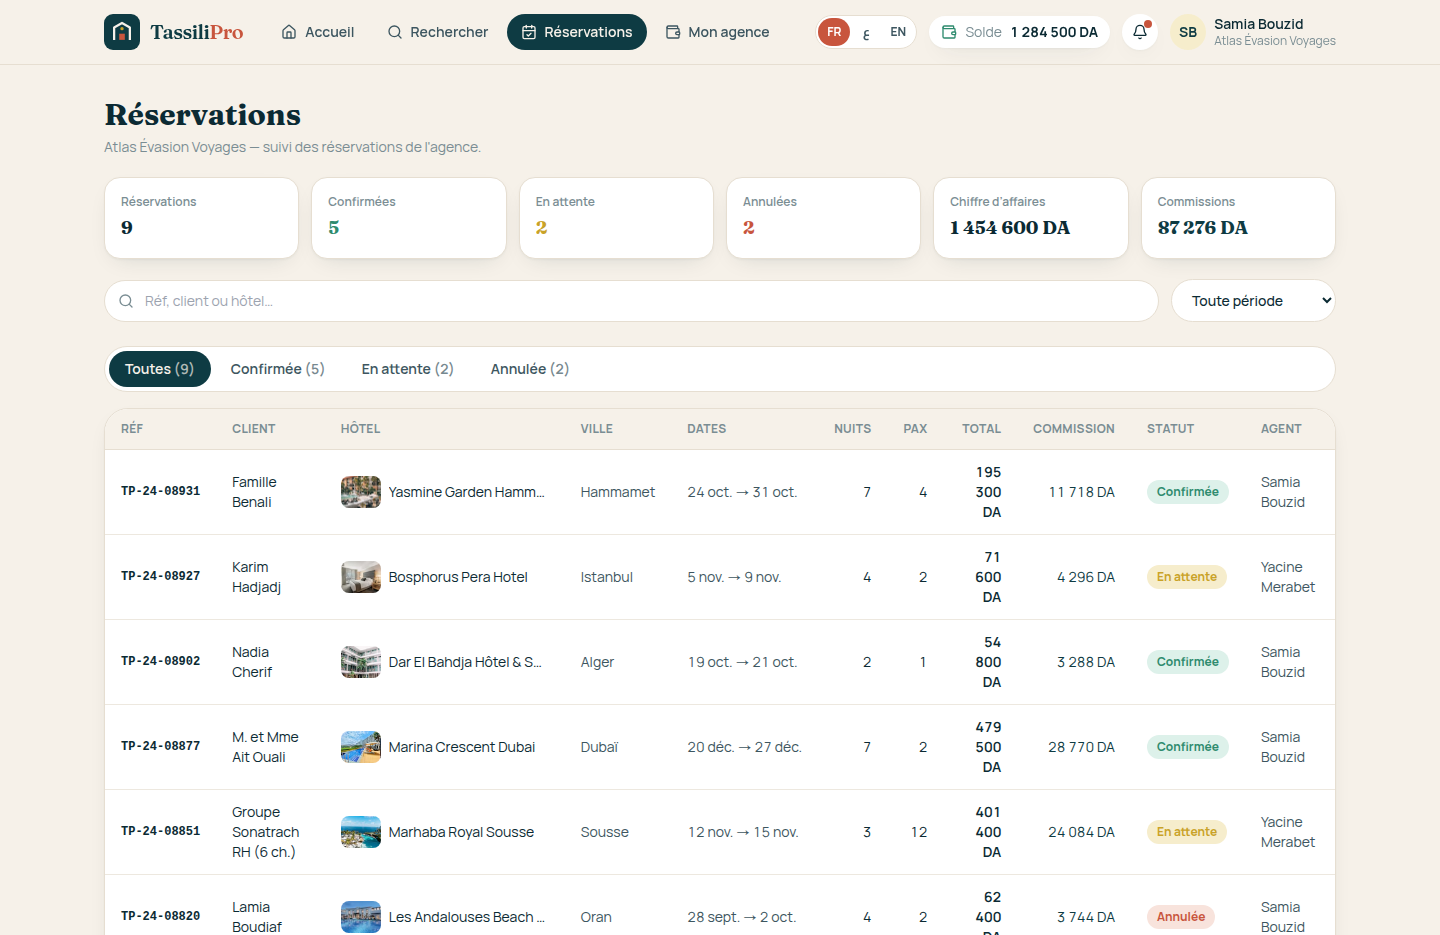Click the Commissions 87 276 DA card

[x=1238, y=218]
